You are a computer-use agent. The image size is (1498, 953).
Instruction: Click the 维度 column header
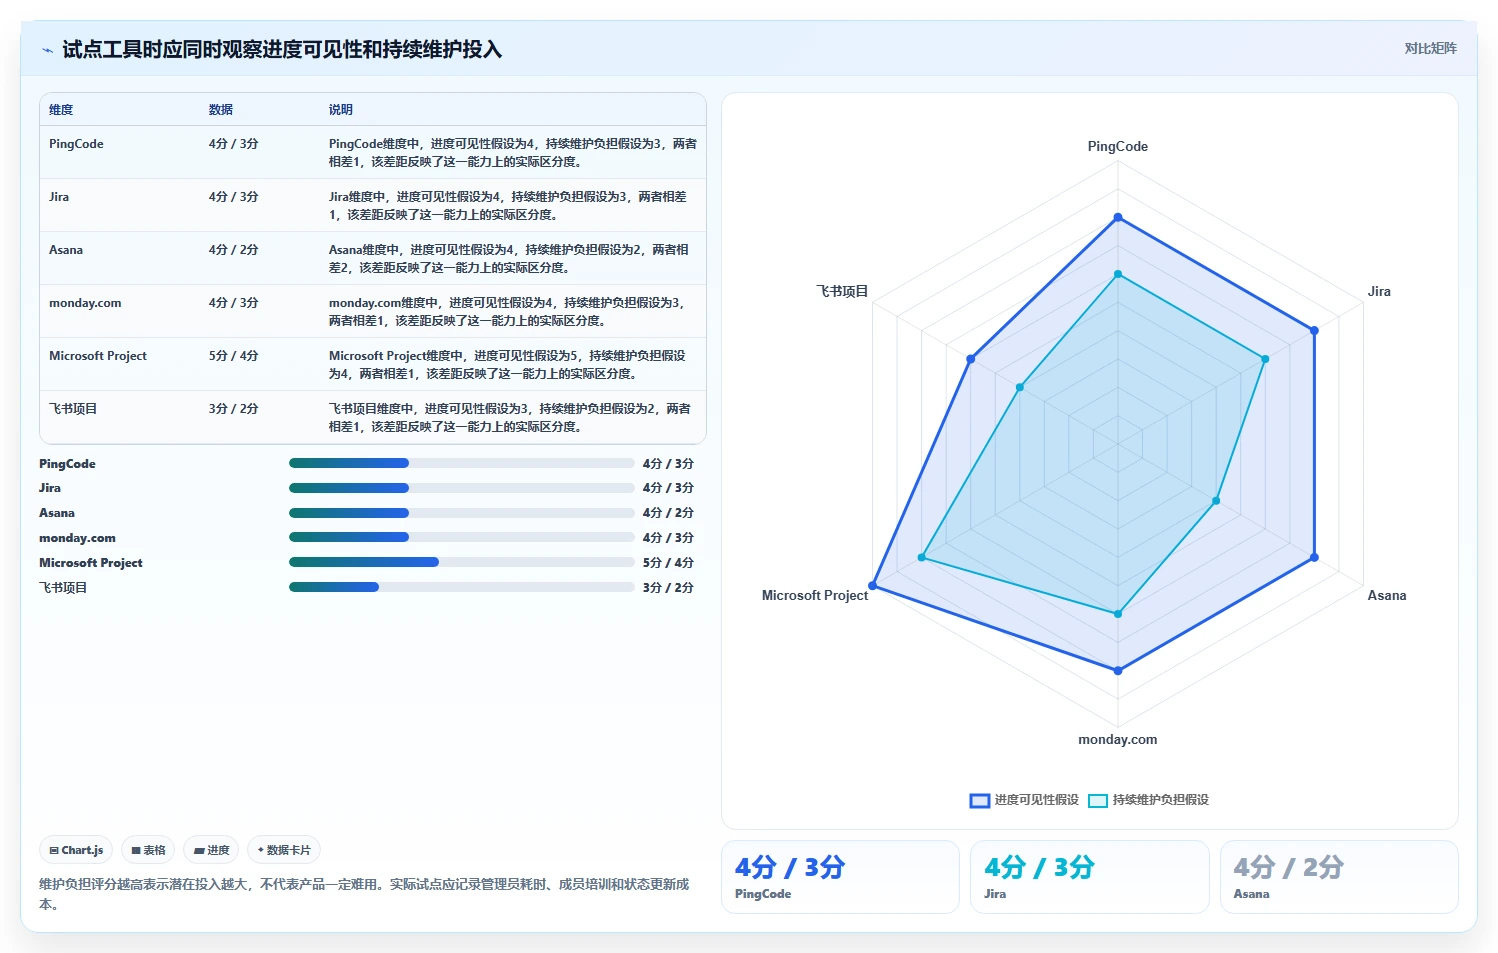(x=61, y=110)
